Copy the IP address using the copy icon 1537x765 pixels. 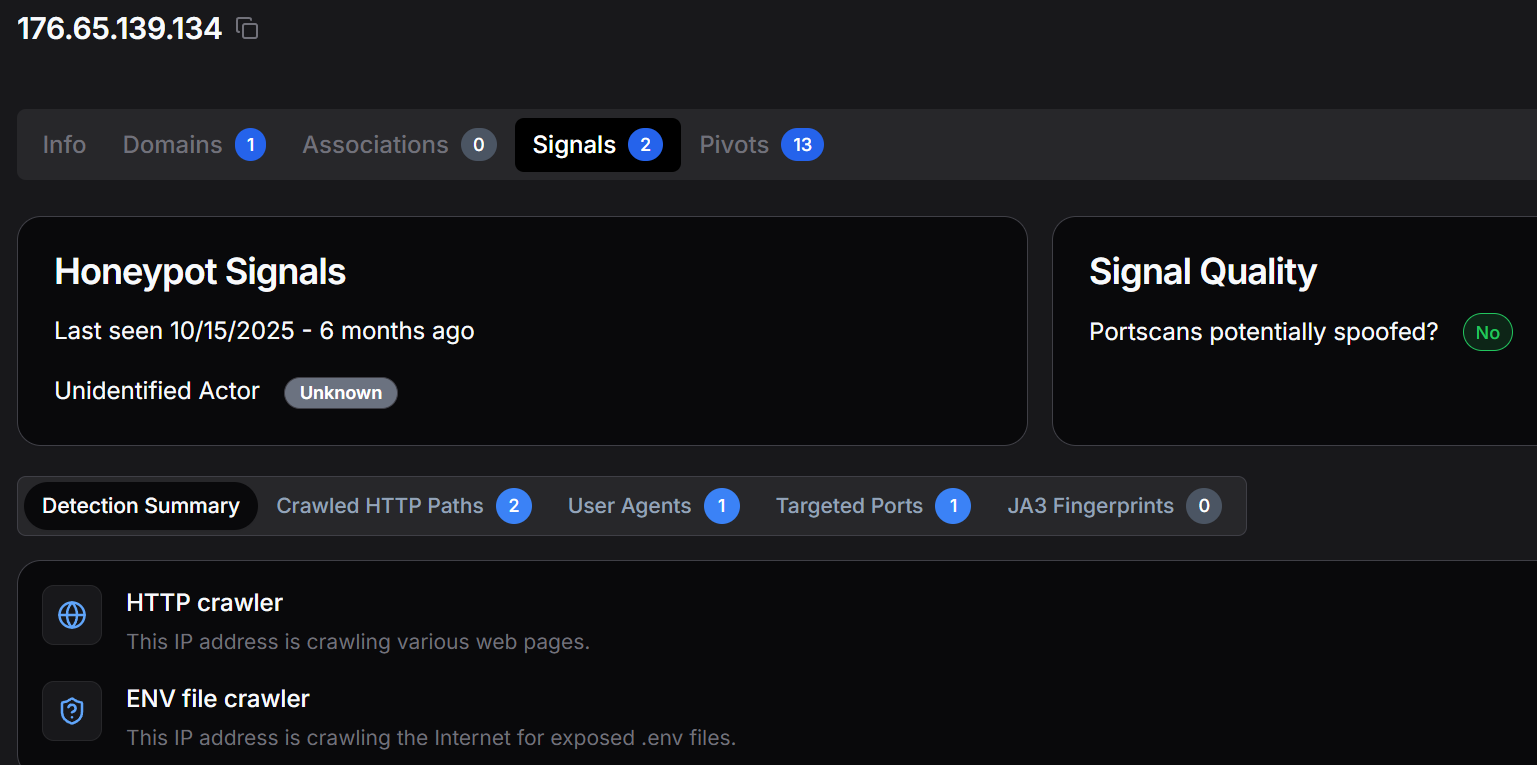click(247, 29)
